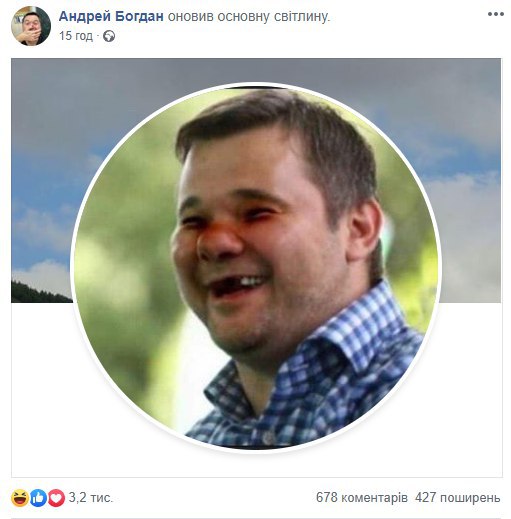Click 'оновив основну світлину' post text
Screen dimensions: 511x519
coord(249,16)
